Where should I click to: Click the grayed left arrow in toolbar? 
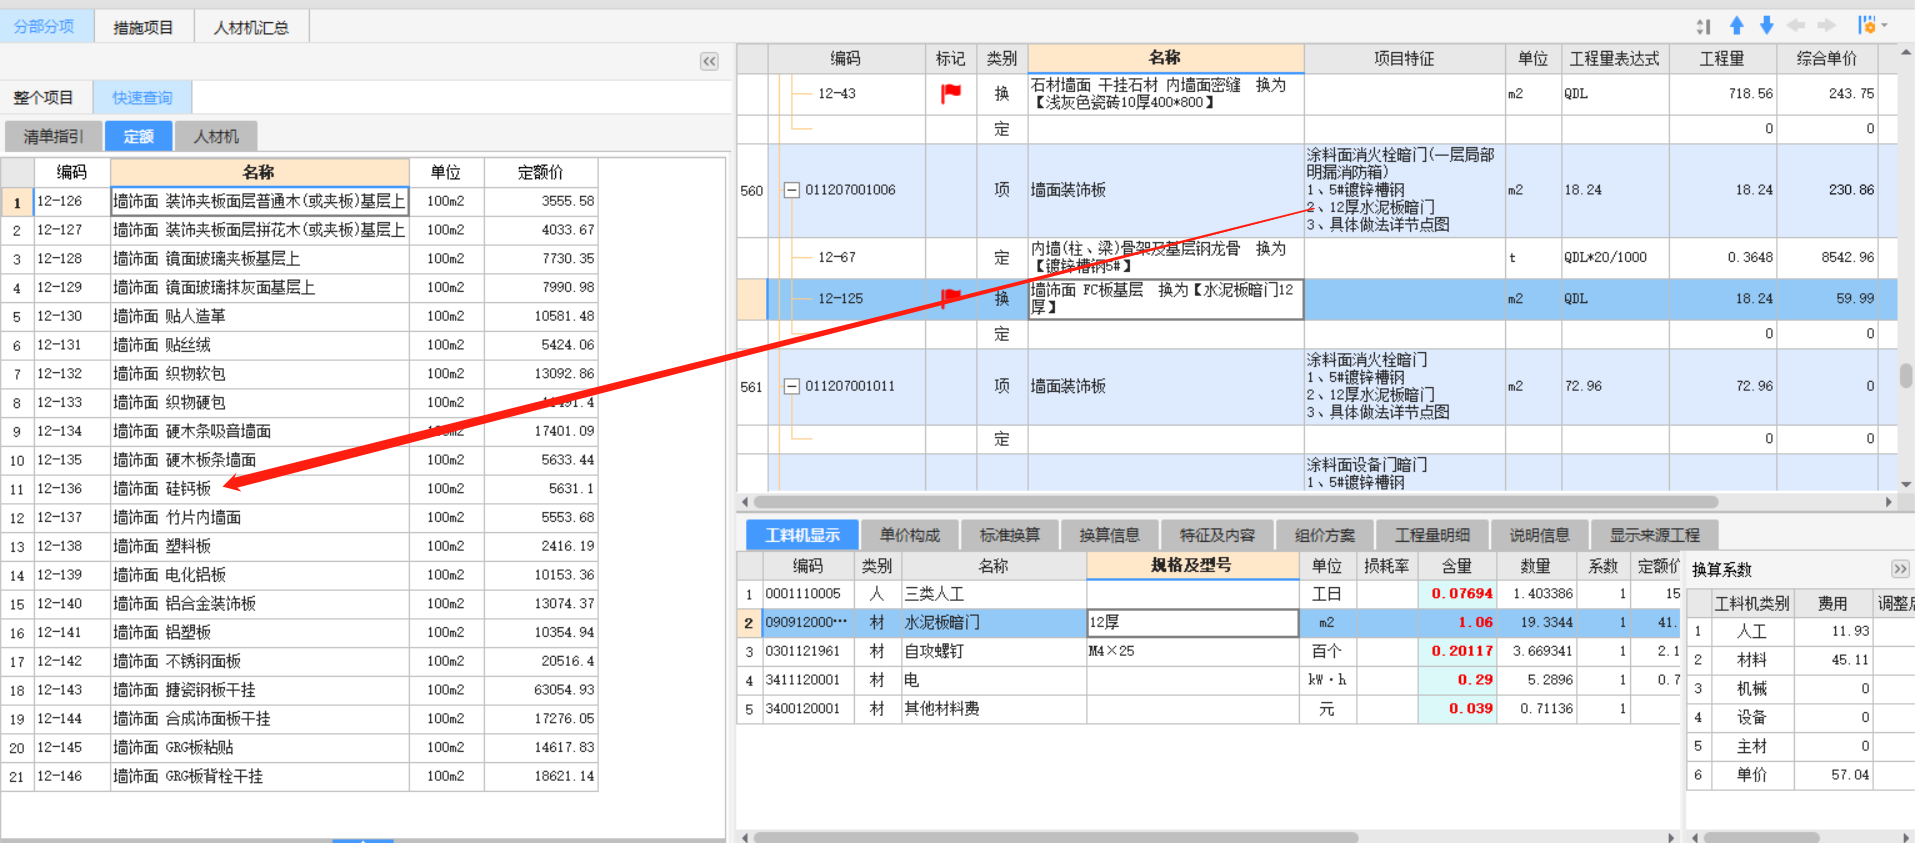(1796, 26)
